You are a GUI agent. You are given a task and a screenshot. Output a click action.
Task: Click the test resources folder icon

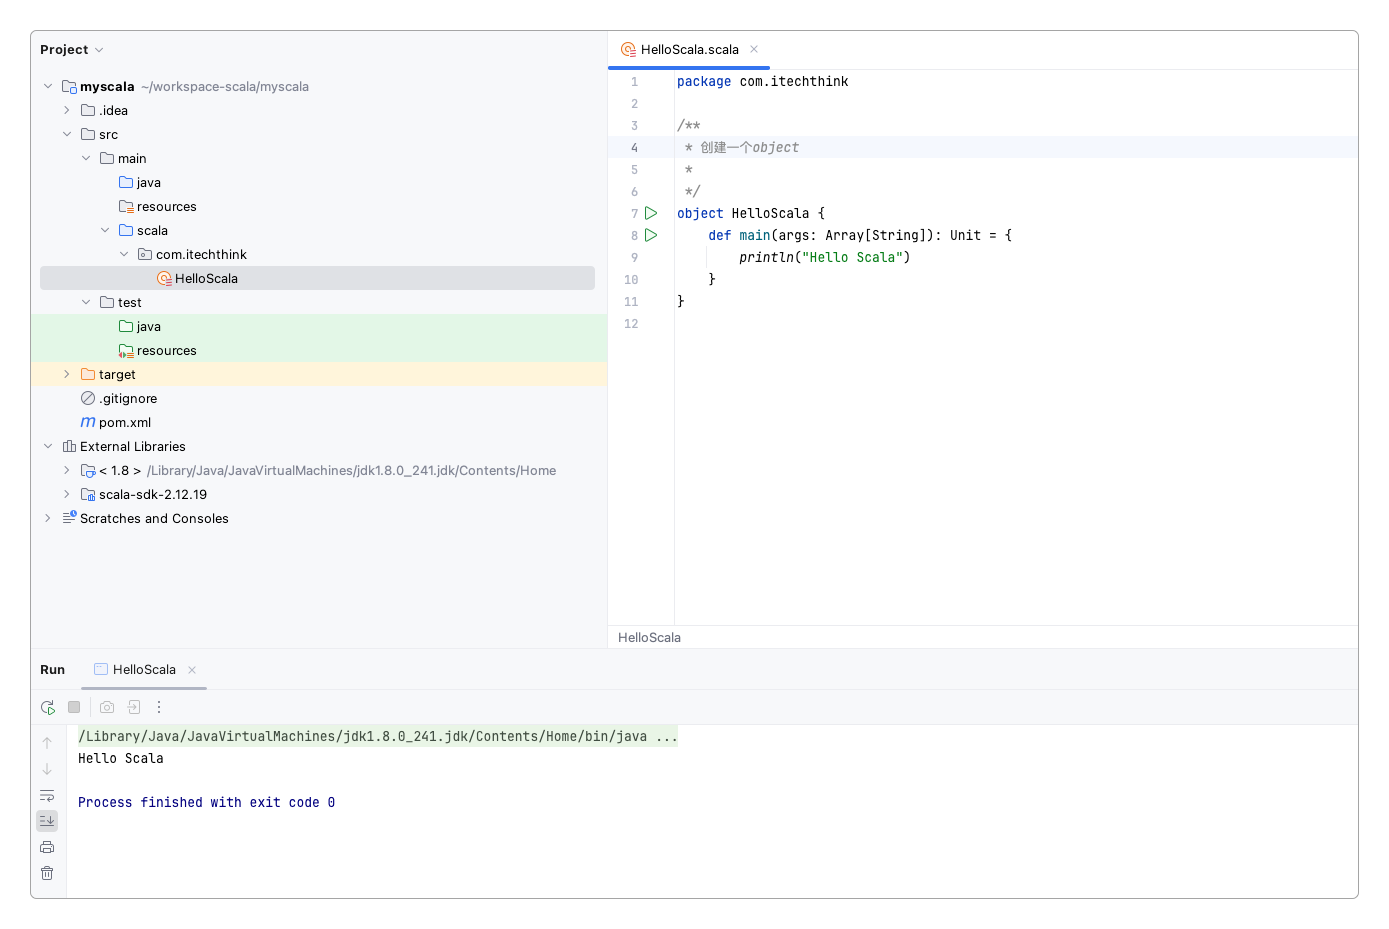[126, 350]
